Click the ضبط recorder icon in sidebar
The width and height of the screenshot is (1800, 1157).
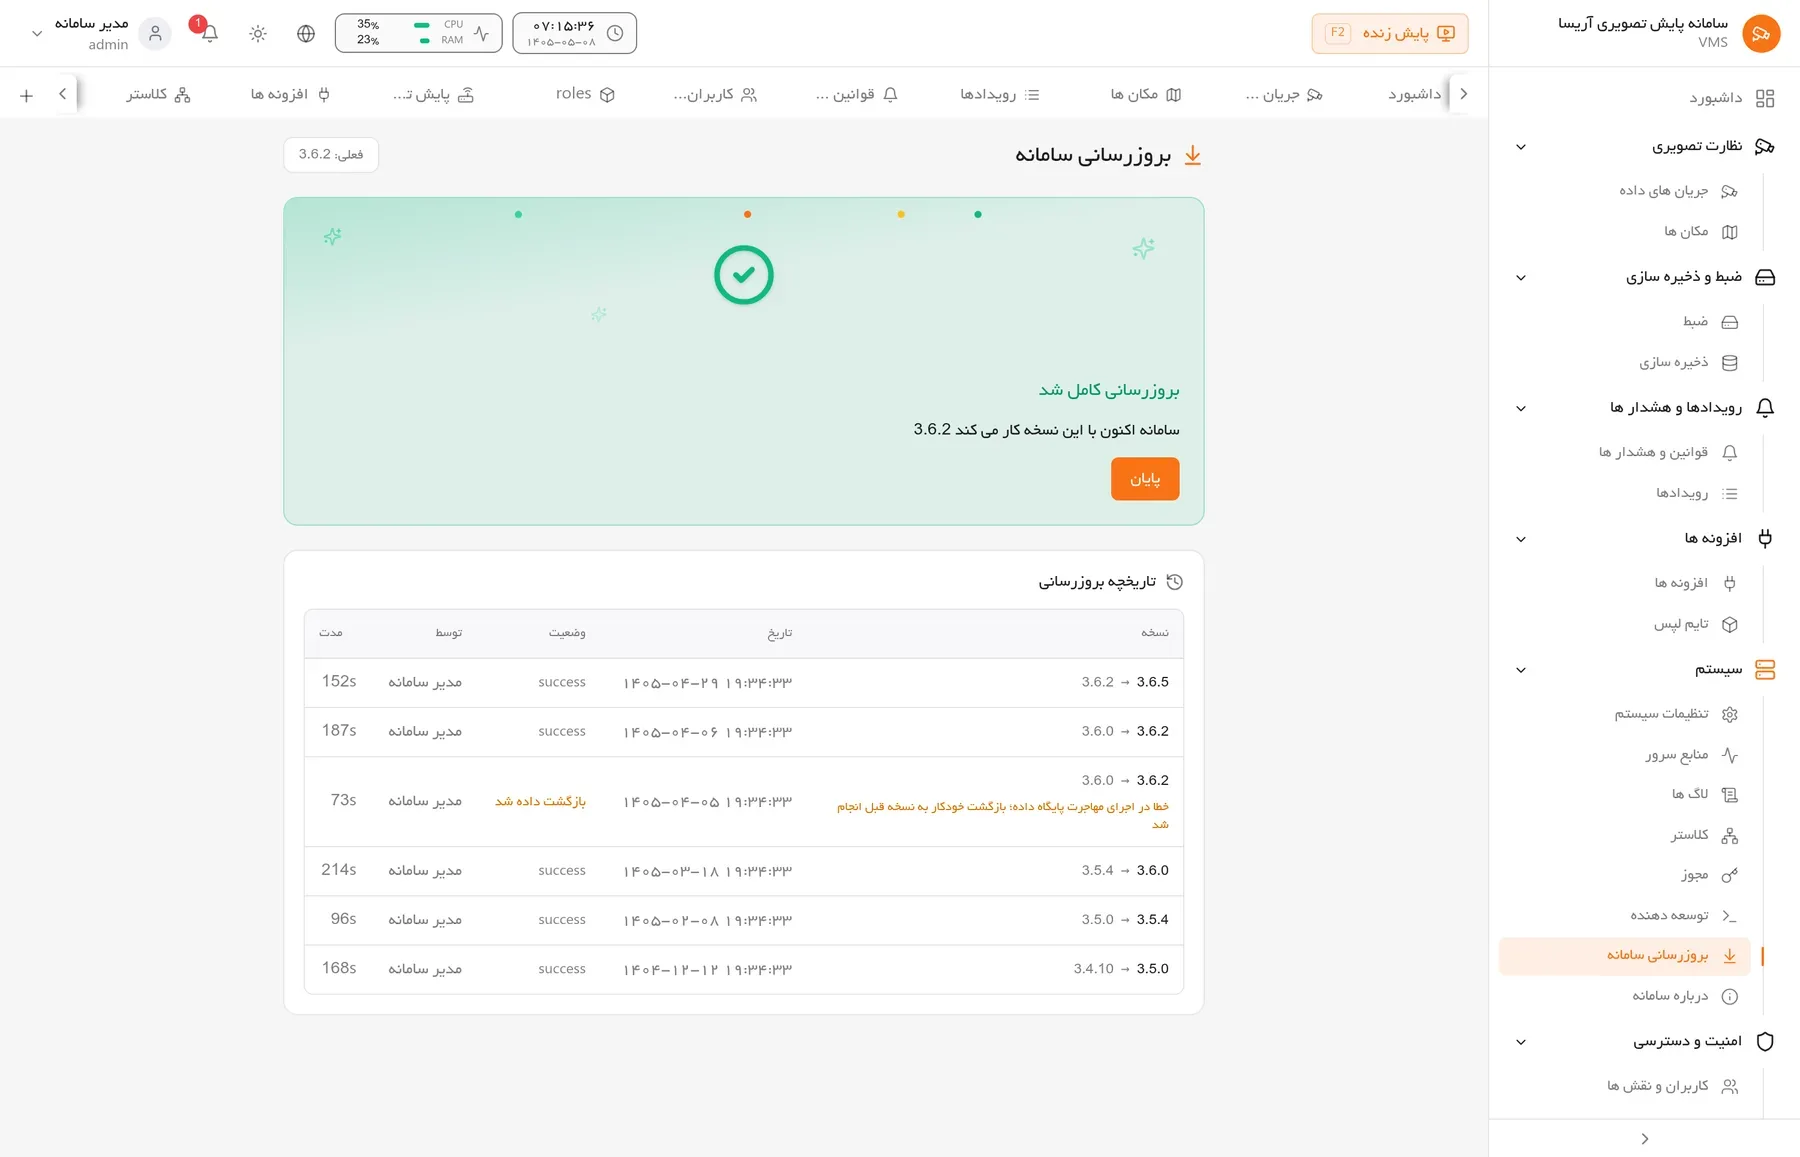[1730, 322]
